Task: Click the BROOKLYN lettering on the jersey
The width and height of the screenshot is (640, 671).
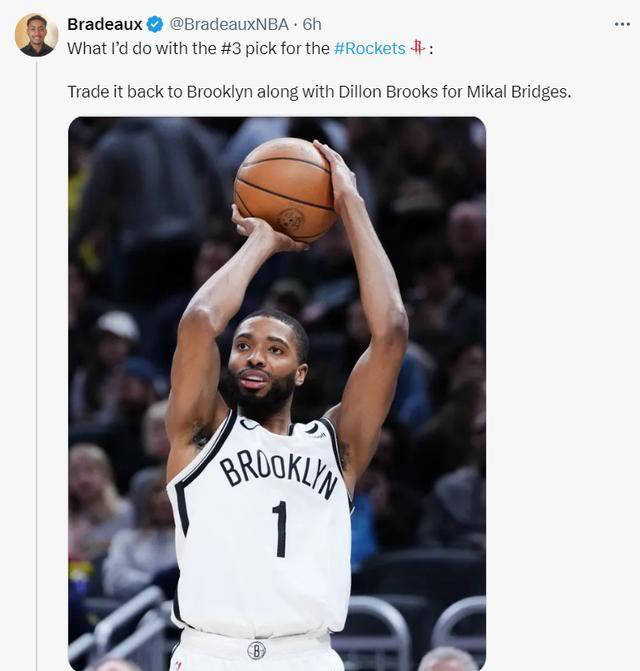Action: (x=279, y=472)
